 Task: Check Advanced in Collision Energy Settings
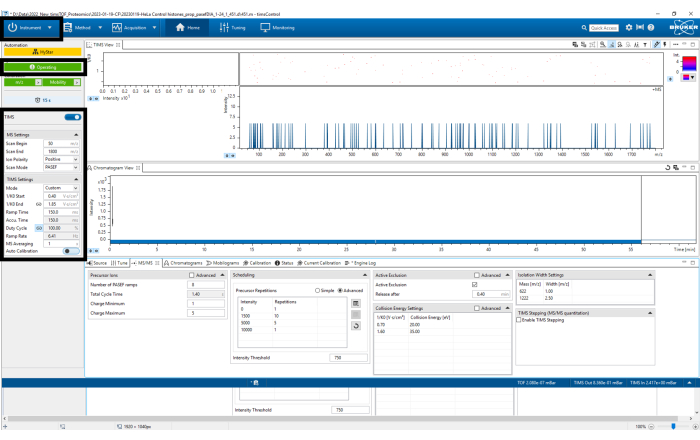pyautogui.click(x=477, y=308)
